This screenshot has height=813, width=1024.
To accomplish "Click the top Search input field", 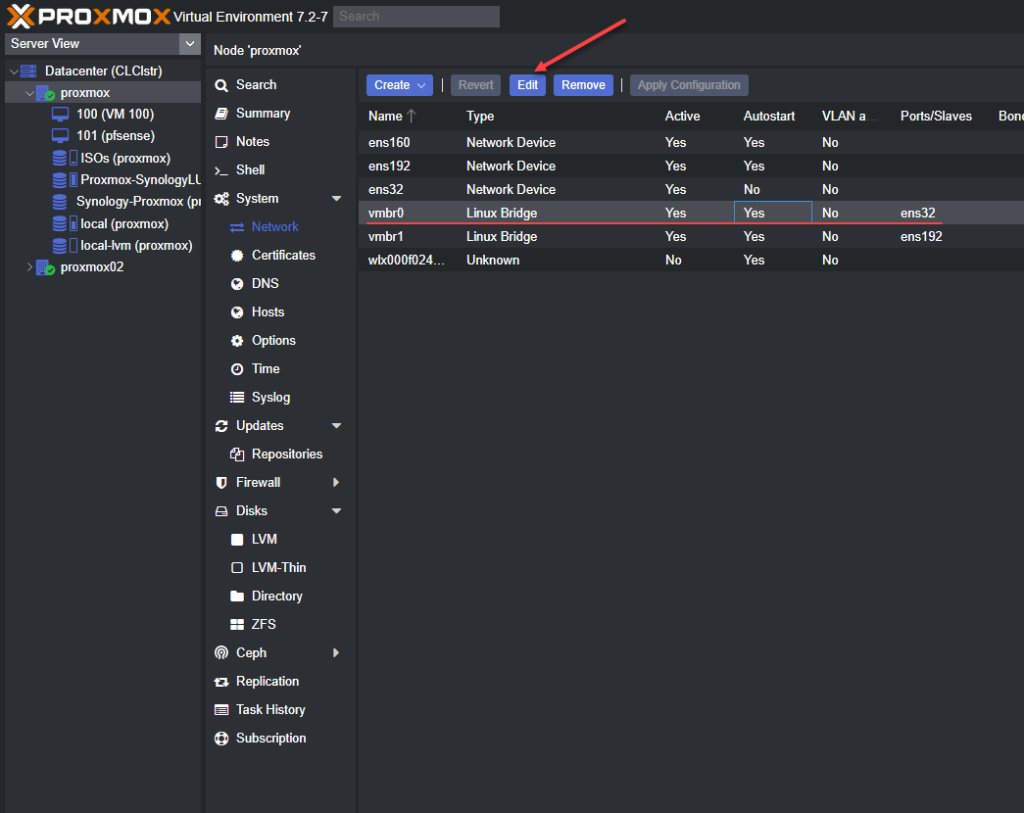I will click(x=417, y=16).
